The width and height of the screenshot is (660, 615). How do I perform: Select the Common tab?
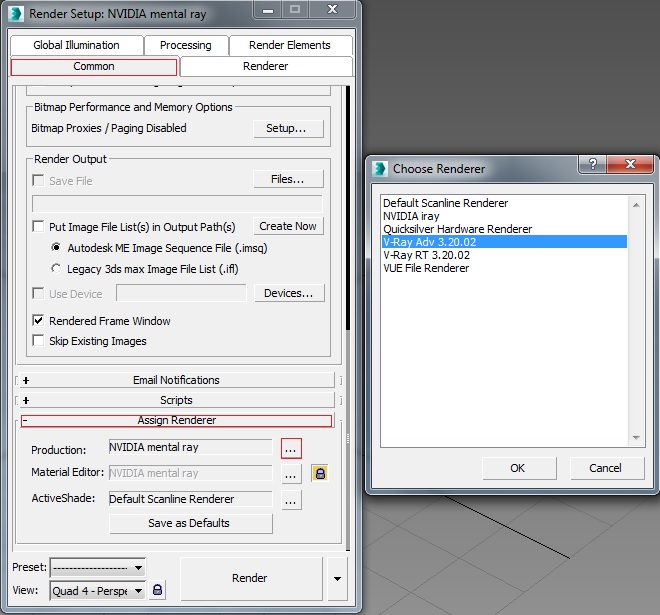[x=94, y=67]
